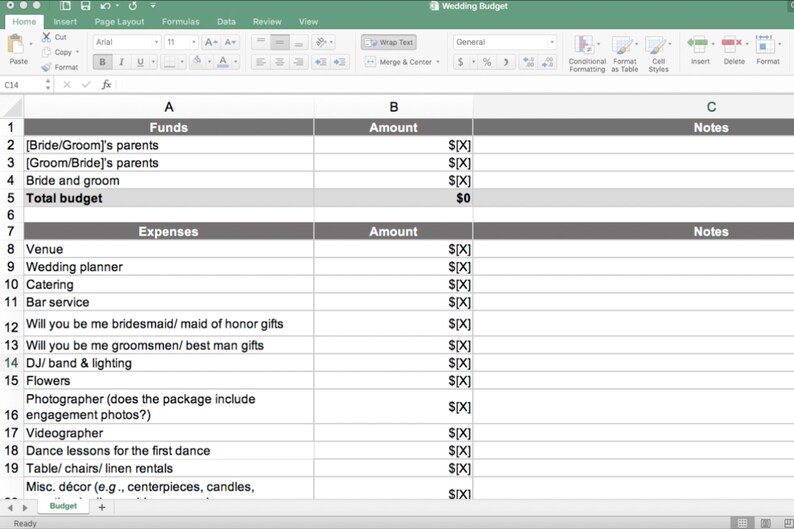Add new sheet with plus button
This screenshot has height=529, width=794.
102,507
